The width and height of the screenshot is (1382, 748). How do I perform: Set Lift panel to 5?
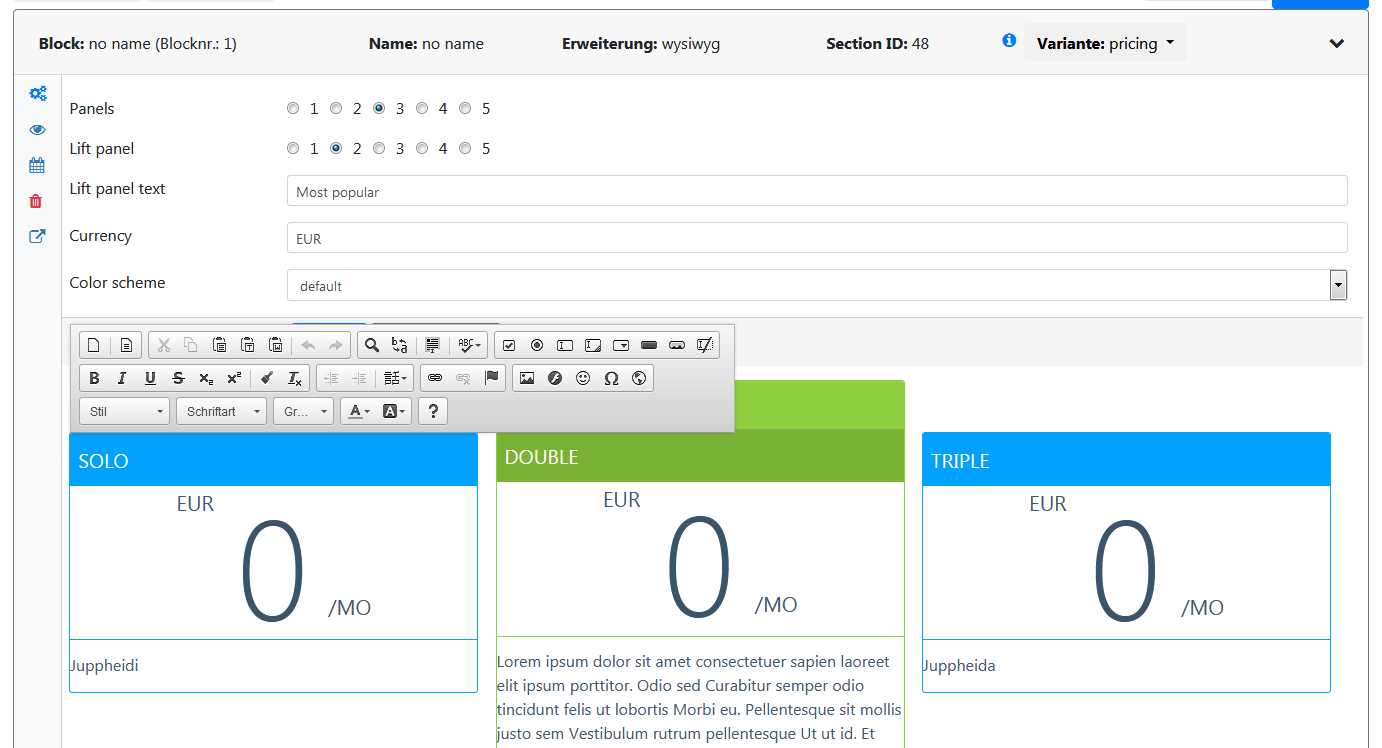tap(465, 148)
